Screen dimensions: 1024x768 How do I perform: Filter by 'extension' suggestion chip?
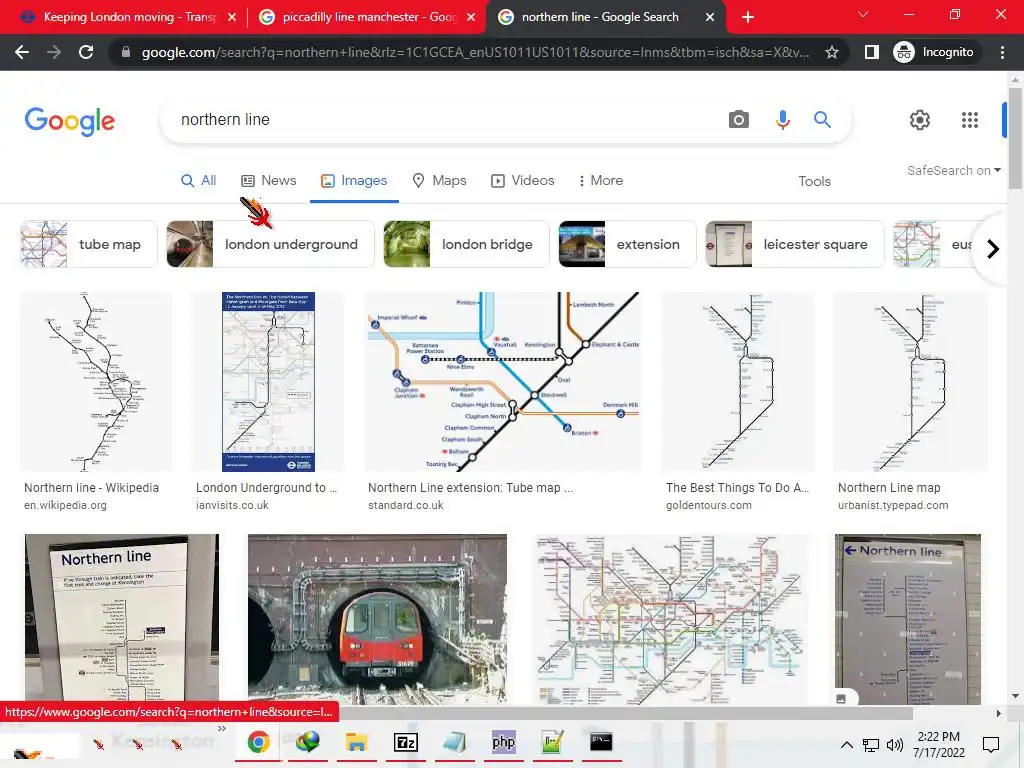628,244
